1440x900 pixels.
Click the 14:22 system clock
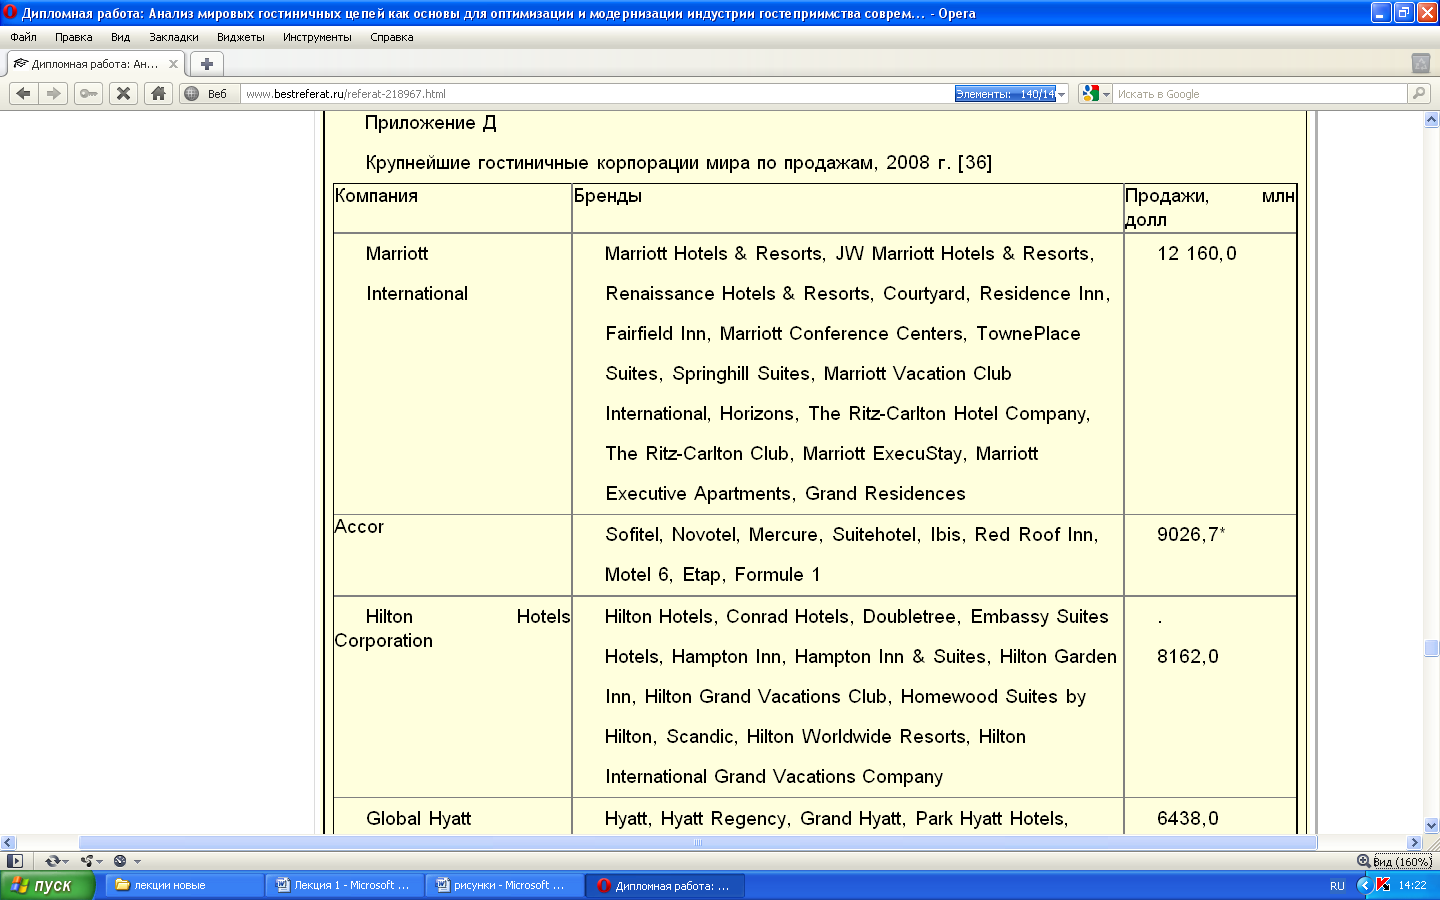point(1412,886)
